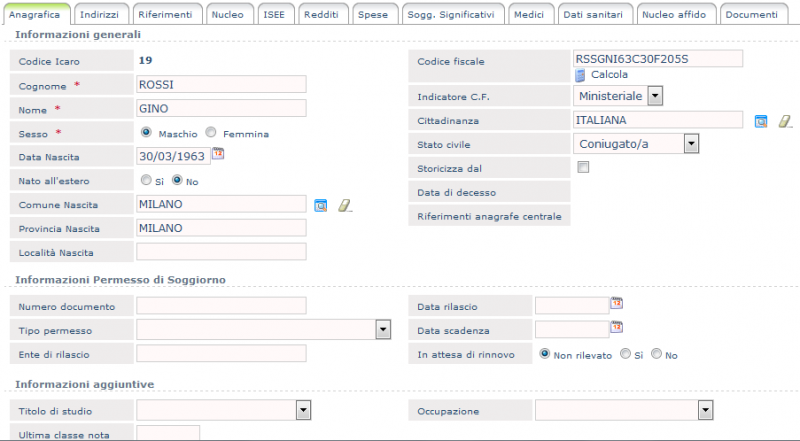Clear Cittadinanza with eraser icon
Image resolution: width=800 pixels, height=441 pixels.
(x=785, y=121)
